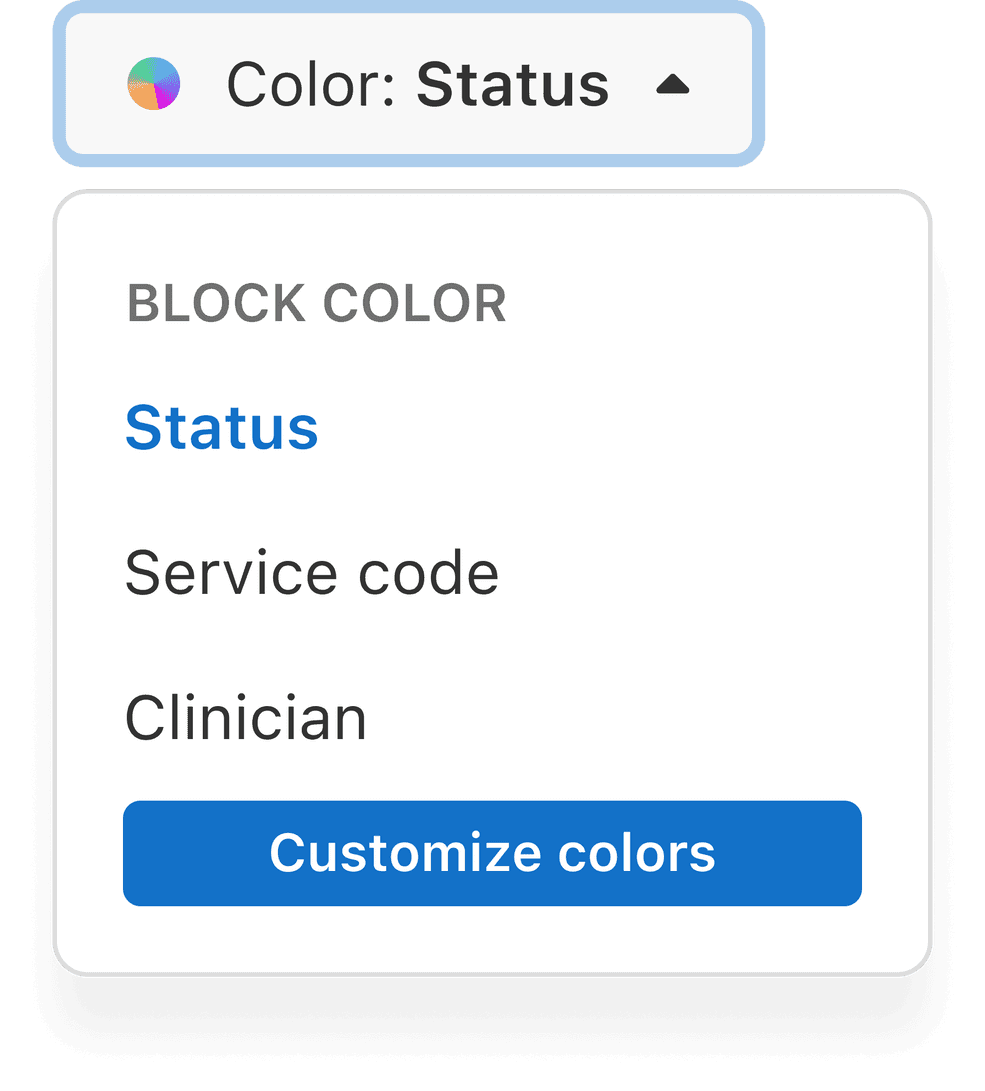Select the Status block color option
The image size is (985, 1091).
pyautogui.click(x=221, y=427)
